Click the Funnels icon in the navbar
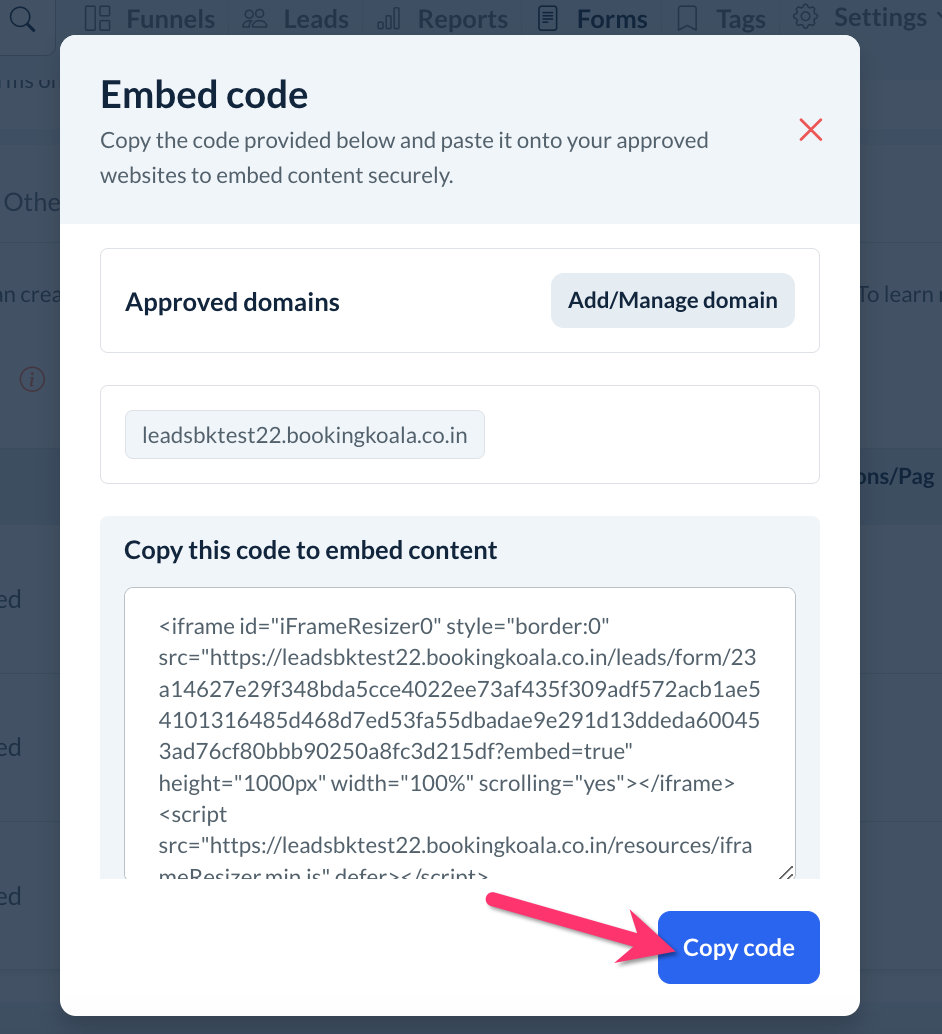The image size is (942, 1034). pos(97,18)
